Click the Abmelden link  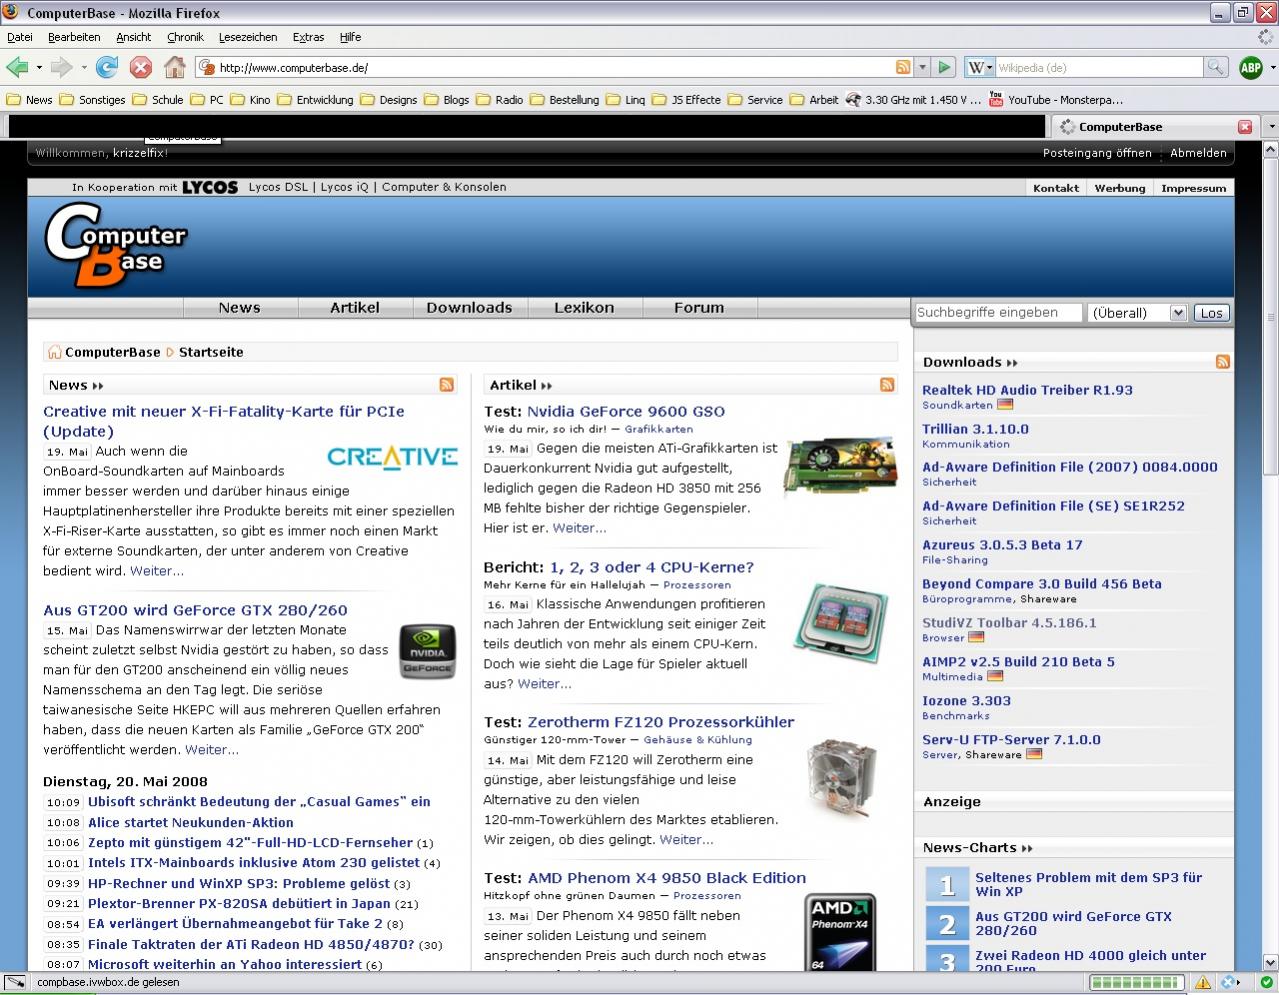tap(1198, 153)
